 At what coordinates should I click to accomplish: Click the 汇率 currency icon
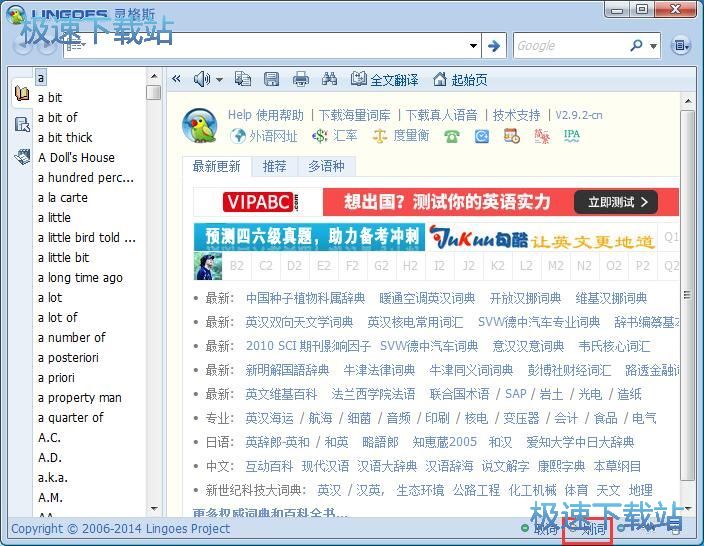tap(319, 136)
